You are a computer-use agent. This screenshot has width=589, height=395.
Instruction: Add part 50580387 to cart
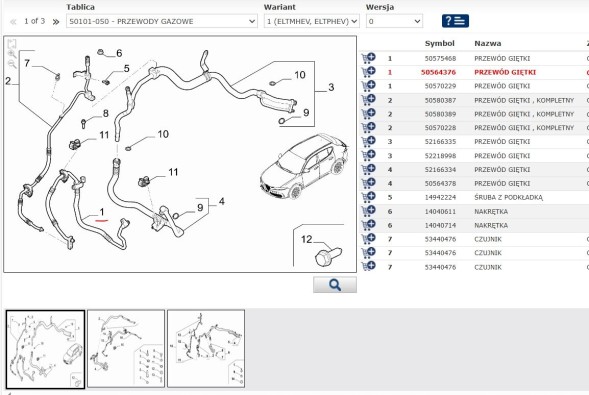368,100
